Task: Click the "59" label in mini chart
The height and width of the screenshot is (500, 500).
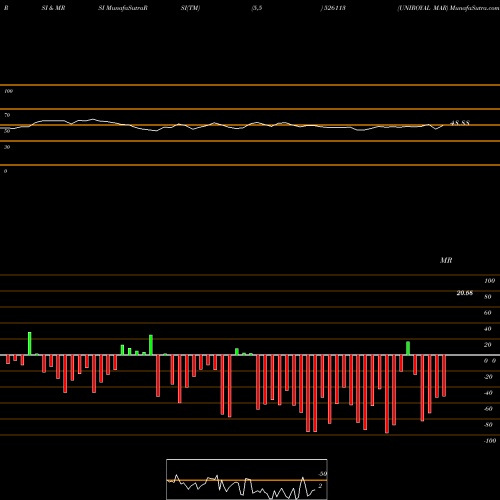Action: click(323, 474)
